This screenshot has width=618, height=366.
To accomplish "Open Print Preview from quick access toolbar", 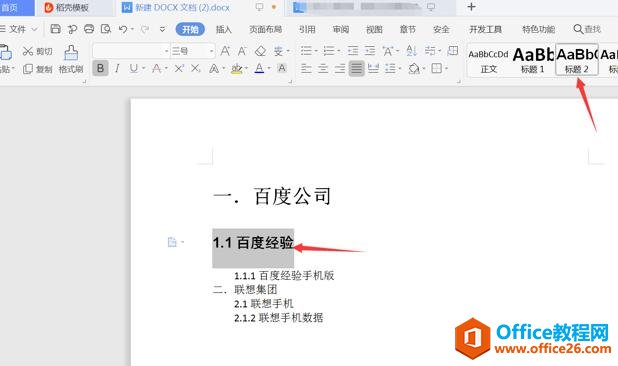I will [106, 29].
